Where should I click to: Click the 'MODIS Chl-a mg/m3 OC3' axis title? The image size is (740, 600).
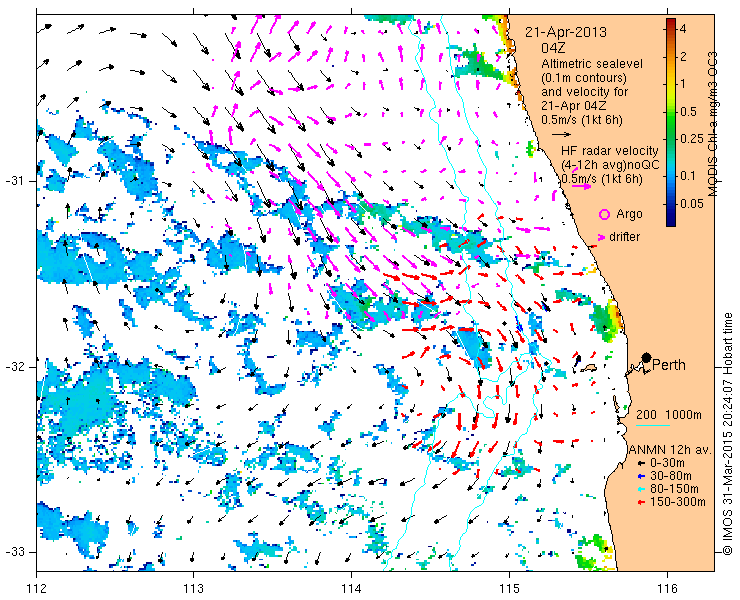pyautogui.click(x=713, y=124)
